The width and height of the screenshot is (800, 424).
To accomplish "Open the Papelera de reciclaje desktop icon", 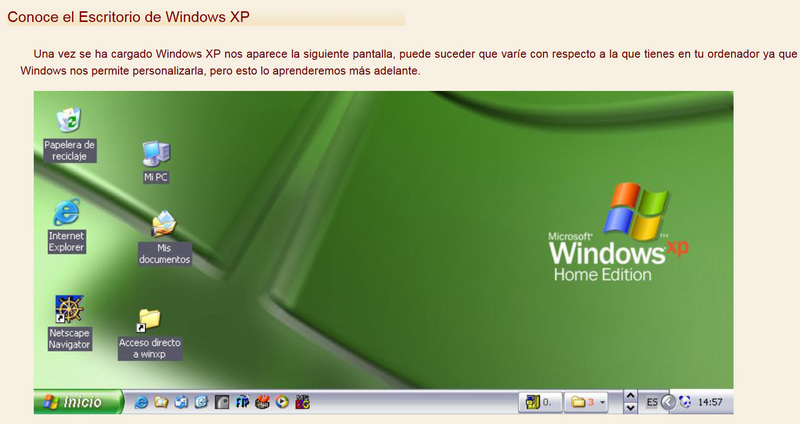I will click(x=69, y=134).
